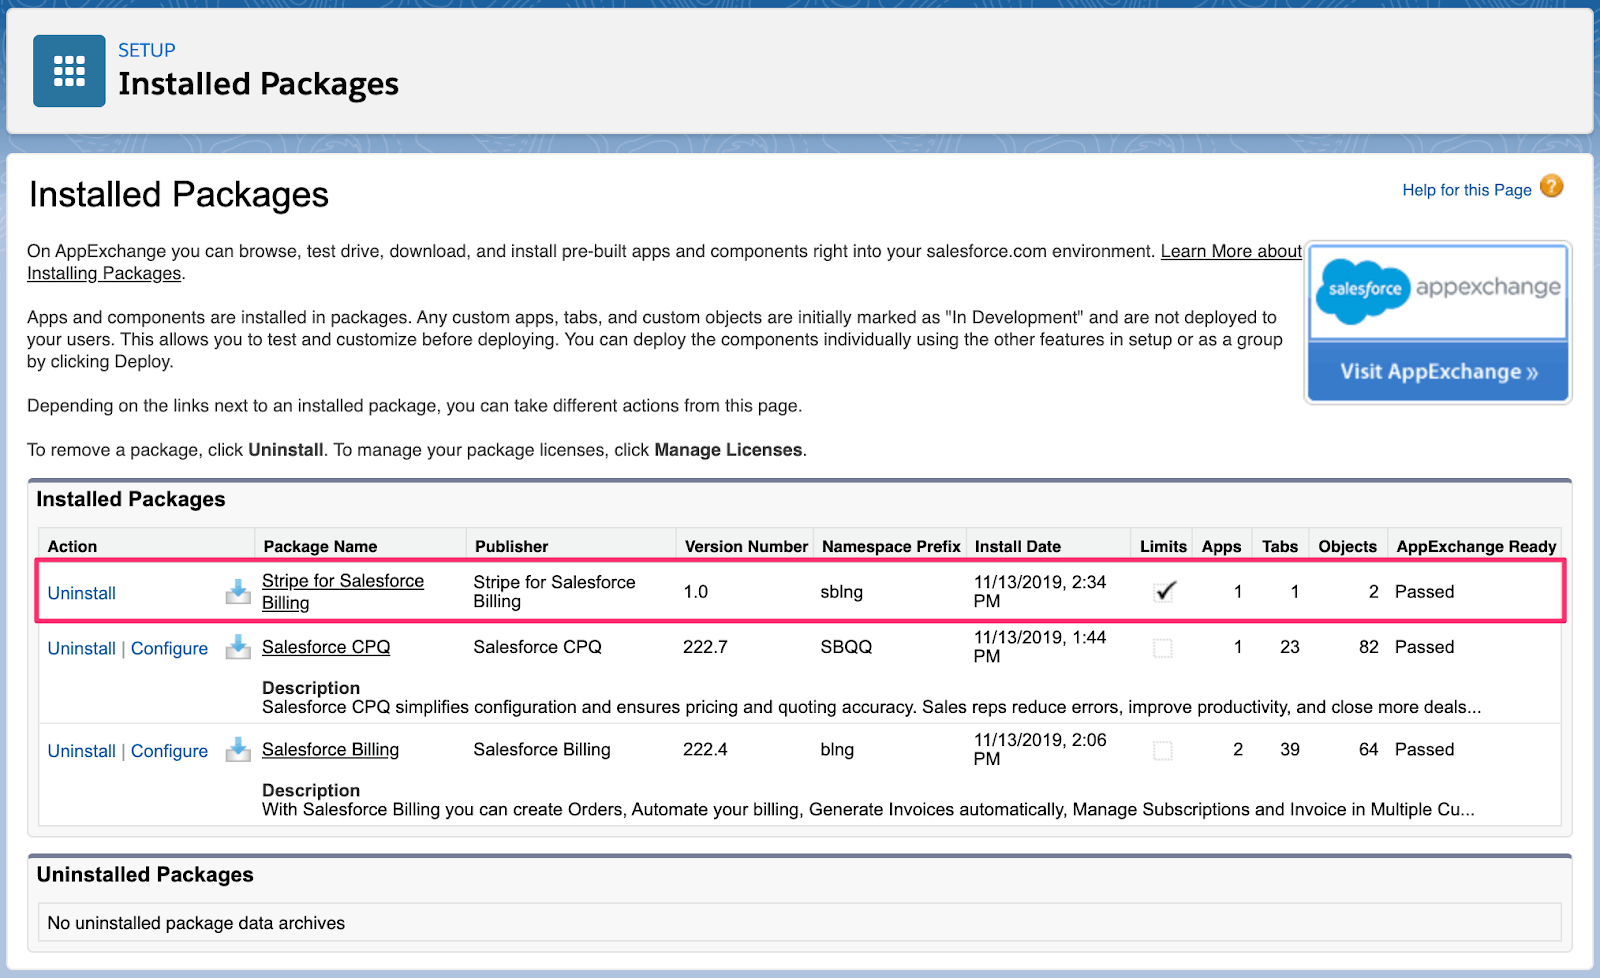Click objects count 82
Screen dimensions: 1600x978
pyautogui.click(x=1368, y=647)
